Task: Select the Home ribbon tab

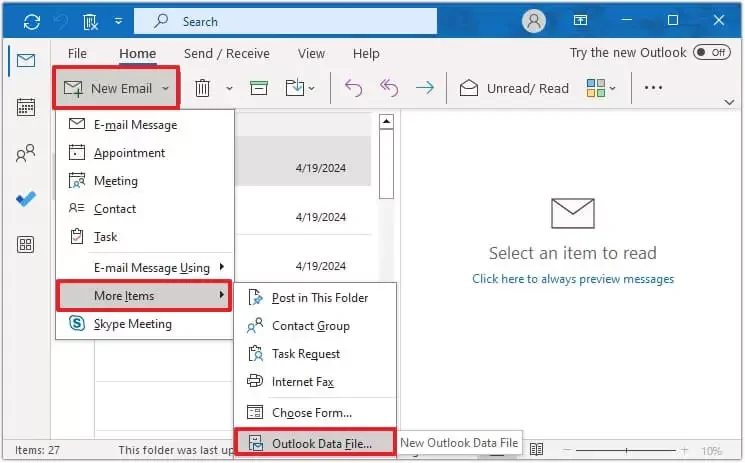Action: (137, 54)
